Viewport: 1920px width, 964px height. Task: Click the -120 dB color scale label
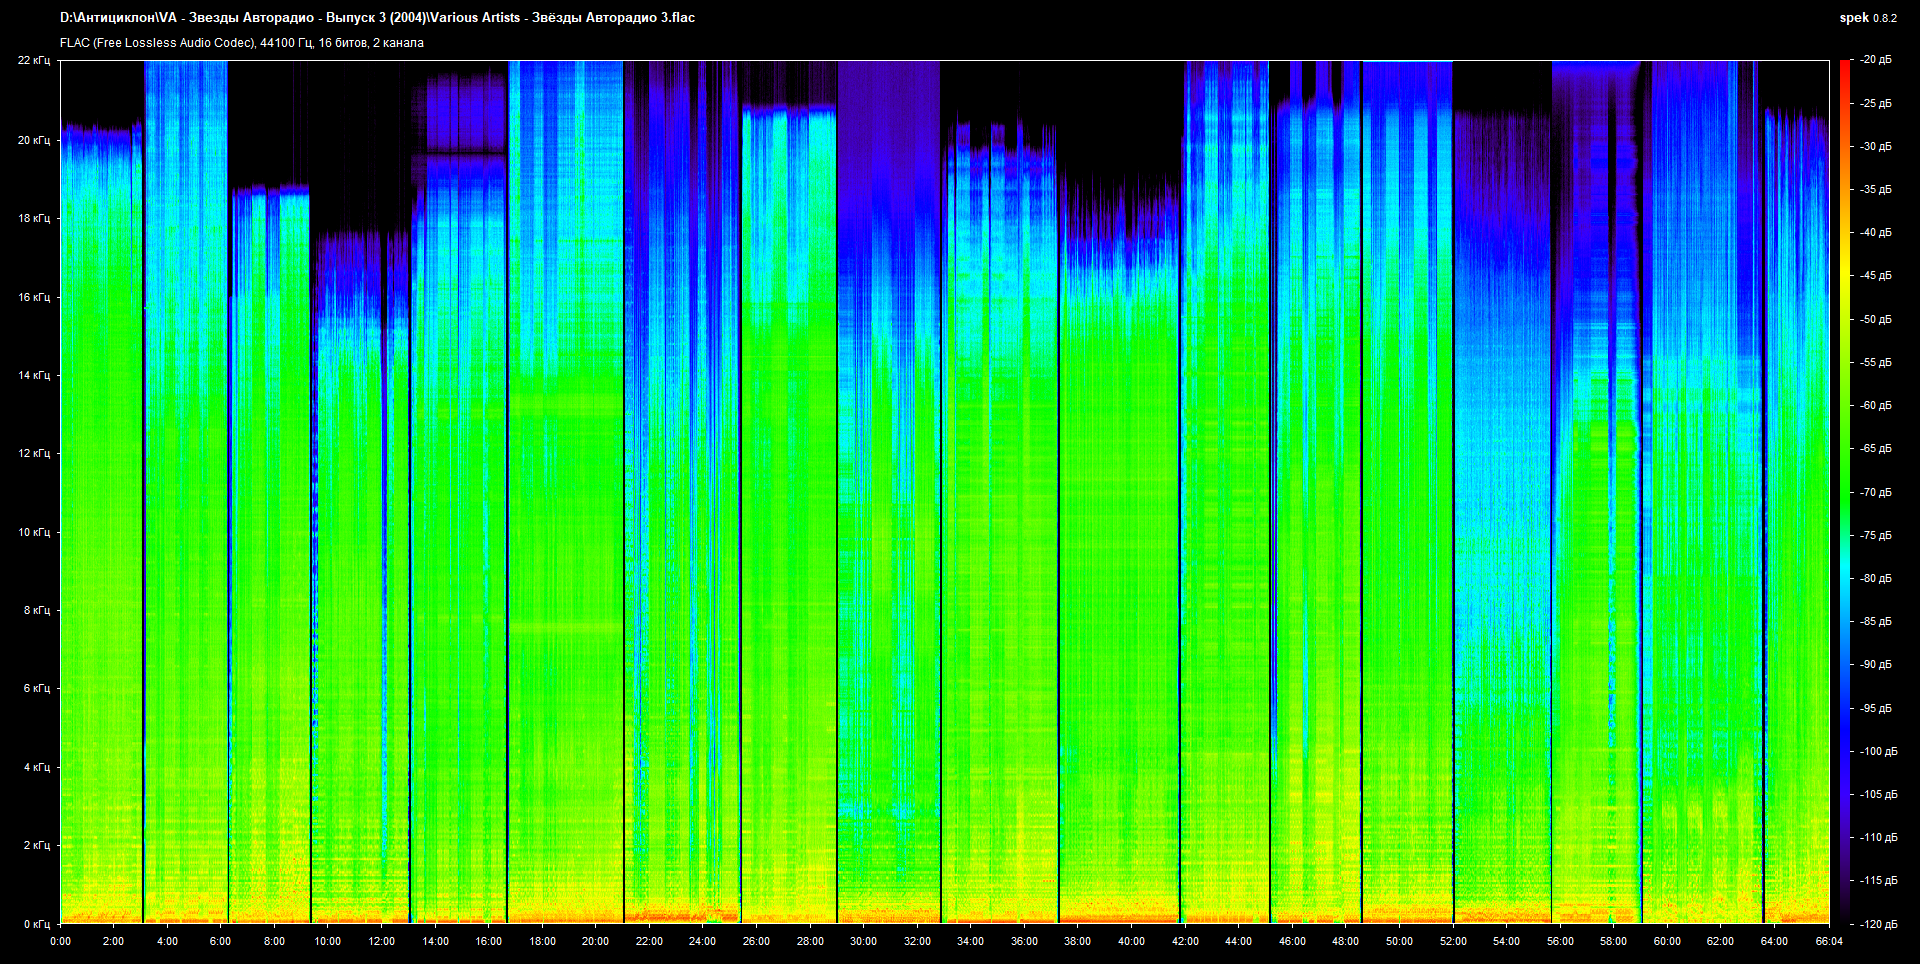tap(1877, 924)
